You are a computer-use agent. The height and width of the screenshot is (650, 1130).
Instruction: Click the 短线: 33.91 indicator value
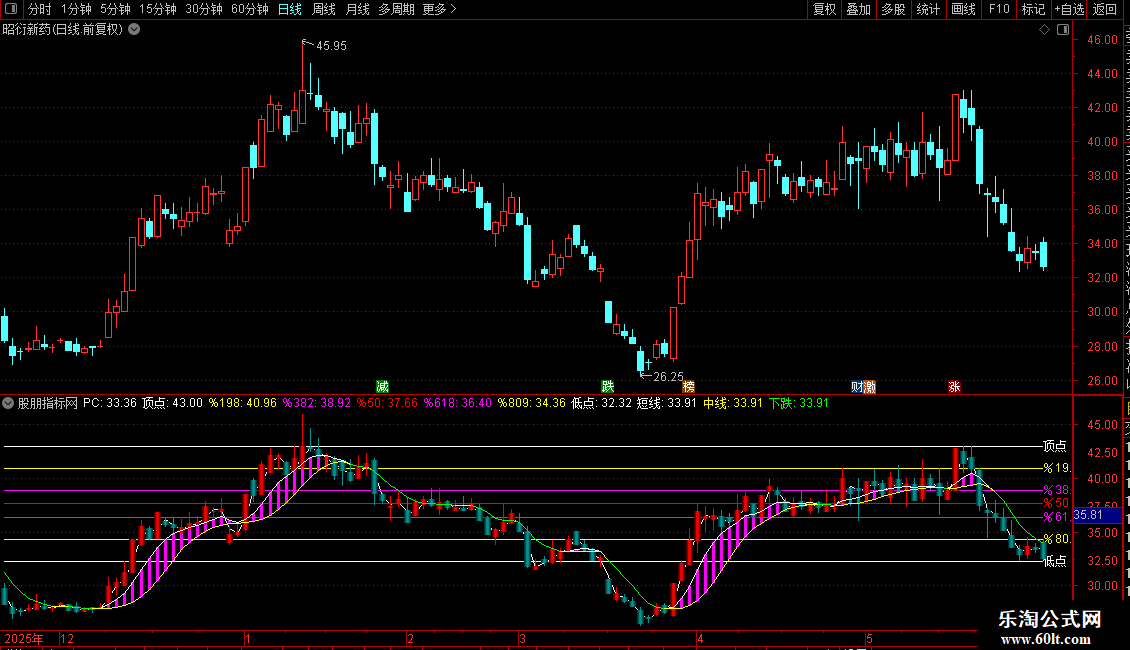click(667, 403)
